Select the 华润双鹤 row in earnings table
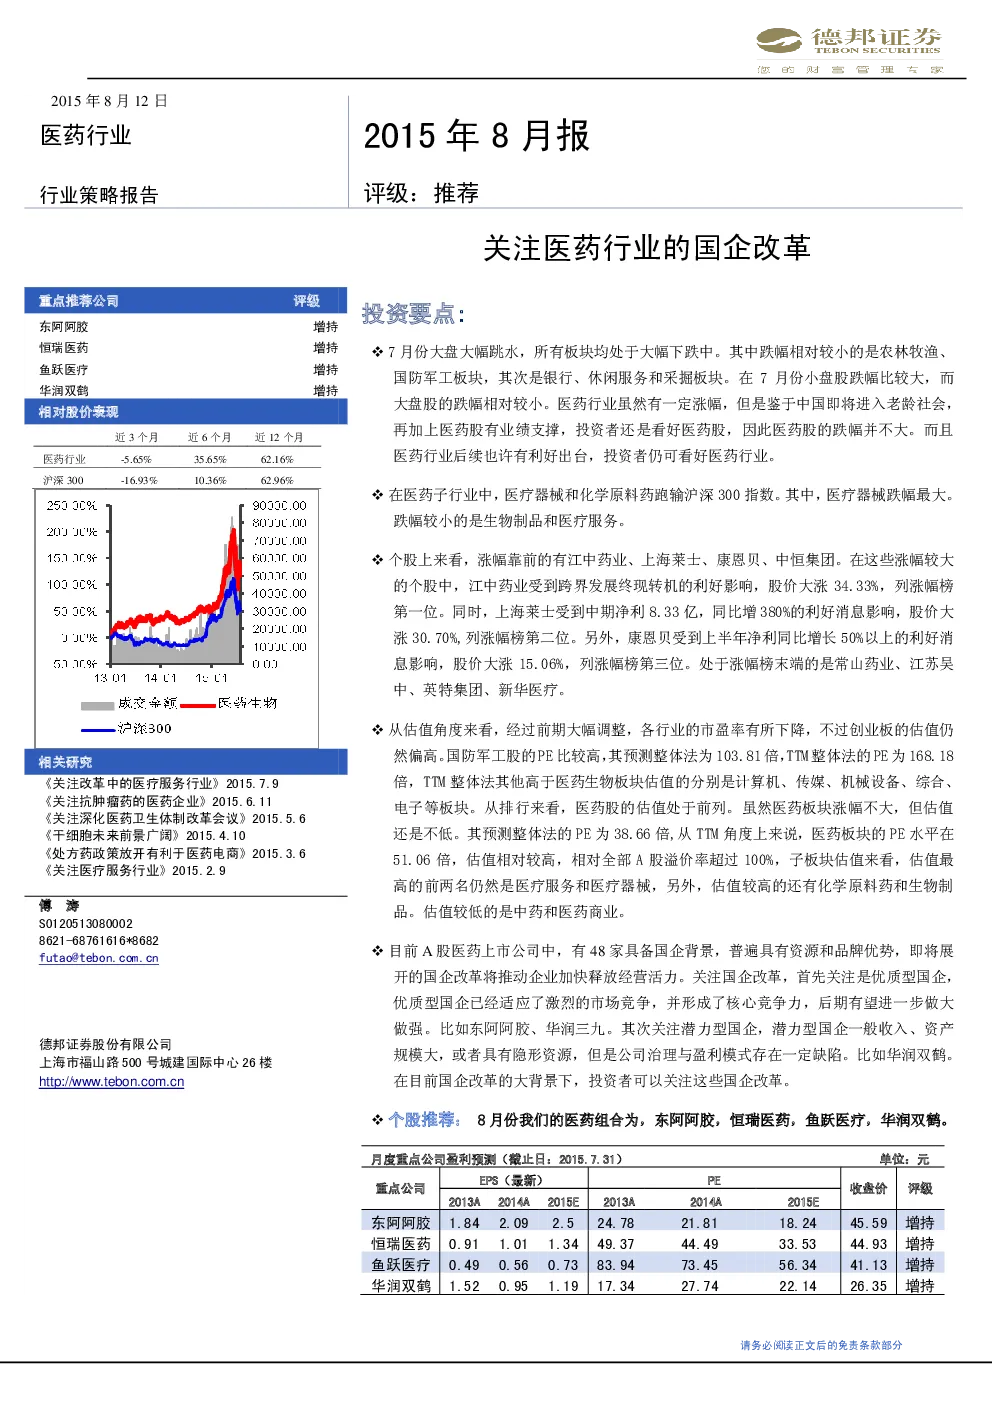The width and height of the screenshot is (992, 1403). tap(652, 1286)
